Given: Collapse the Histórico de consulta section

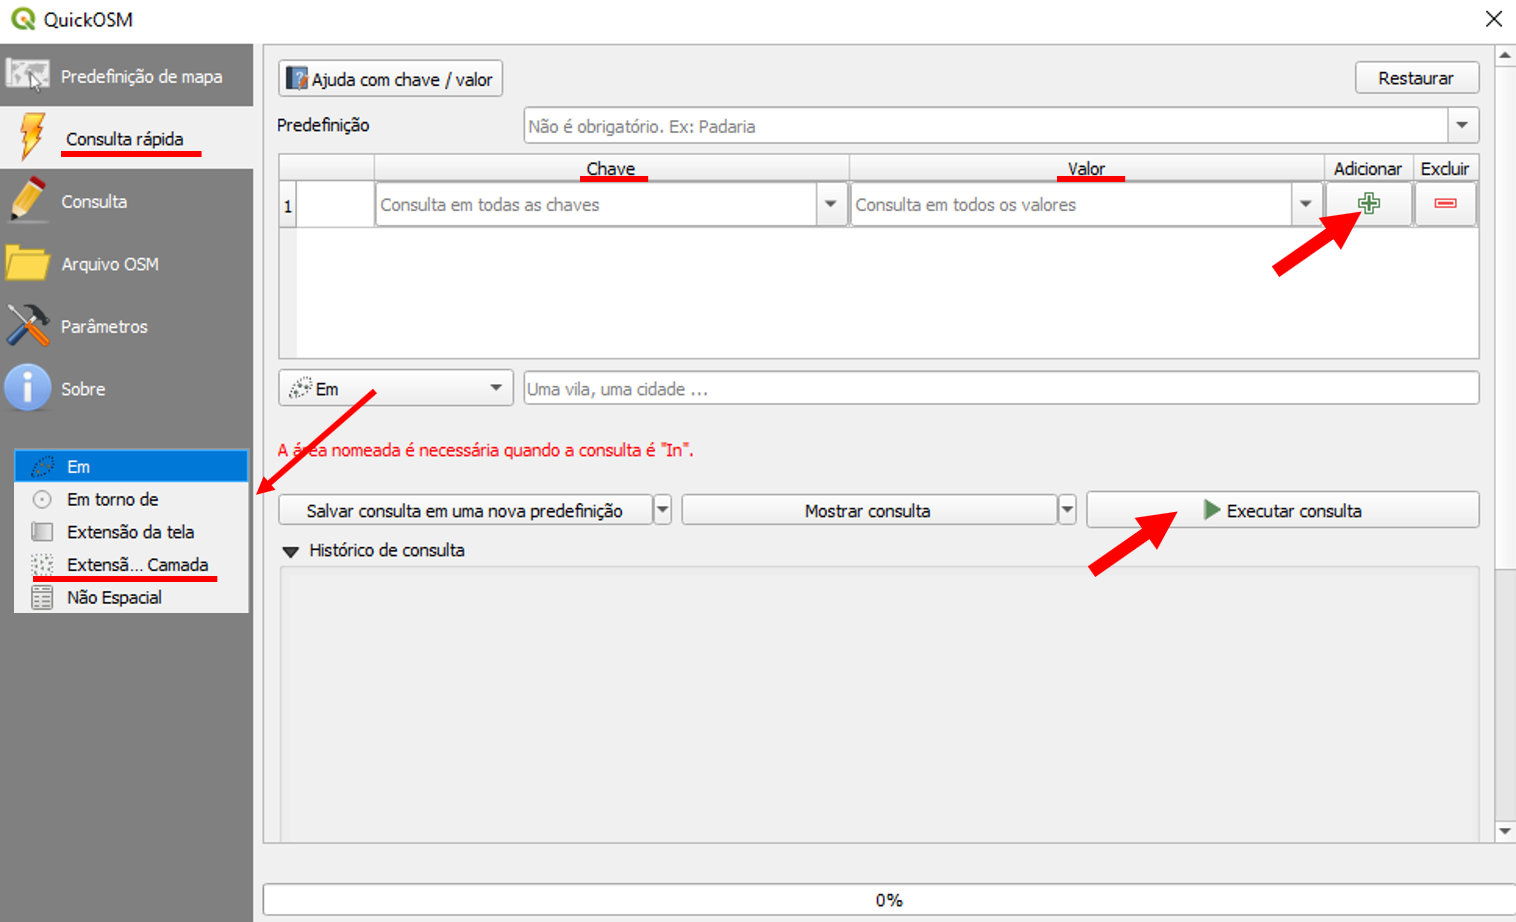Looking at the screenshot, I should [291, 551].
